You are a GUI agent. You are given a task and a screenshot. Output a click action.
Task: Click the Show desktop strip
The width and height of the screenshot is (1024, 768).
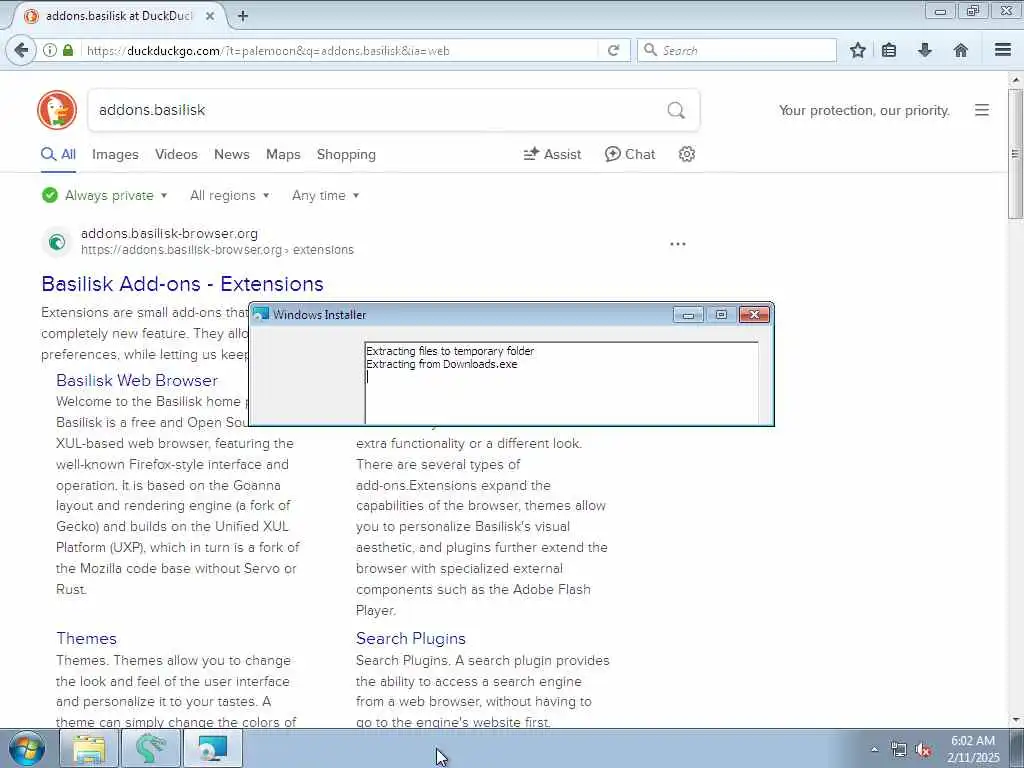[x=1017, y=749]
